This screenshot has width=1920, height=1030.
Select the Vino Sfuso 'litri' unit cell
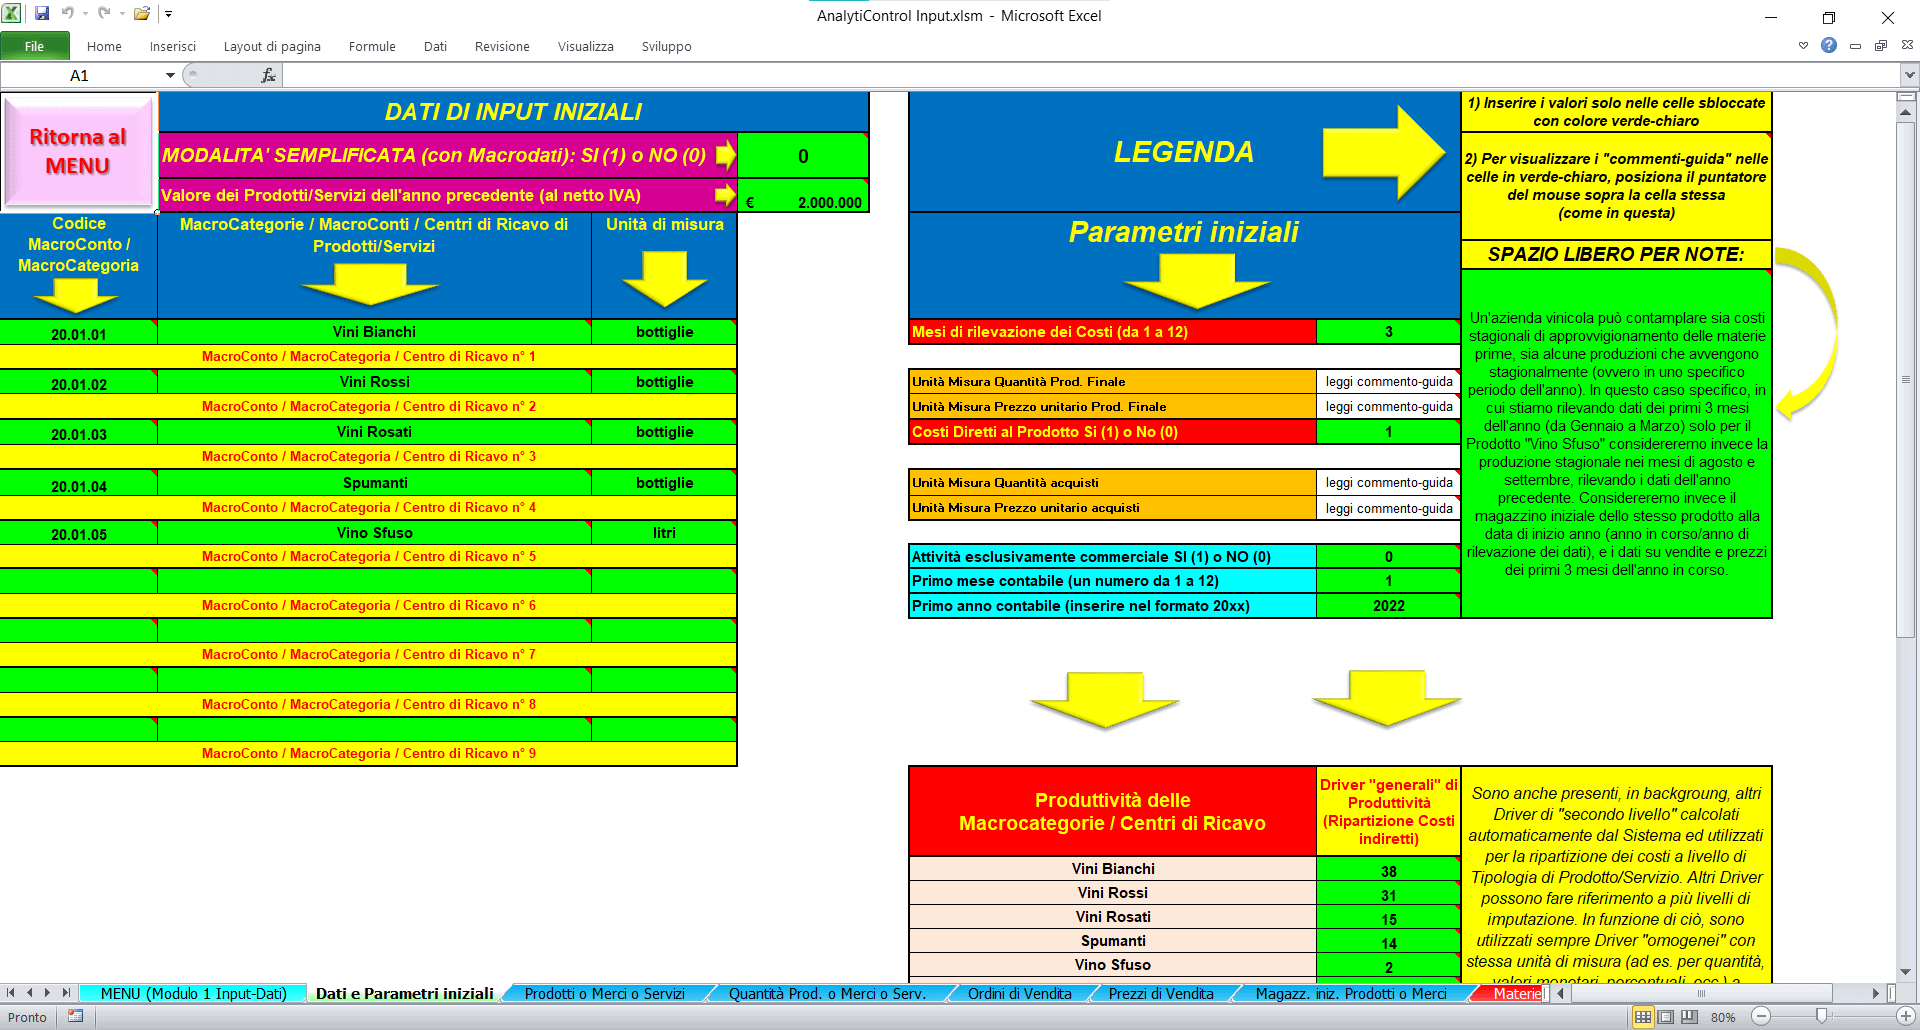(x=664, y=533)
